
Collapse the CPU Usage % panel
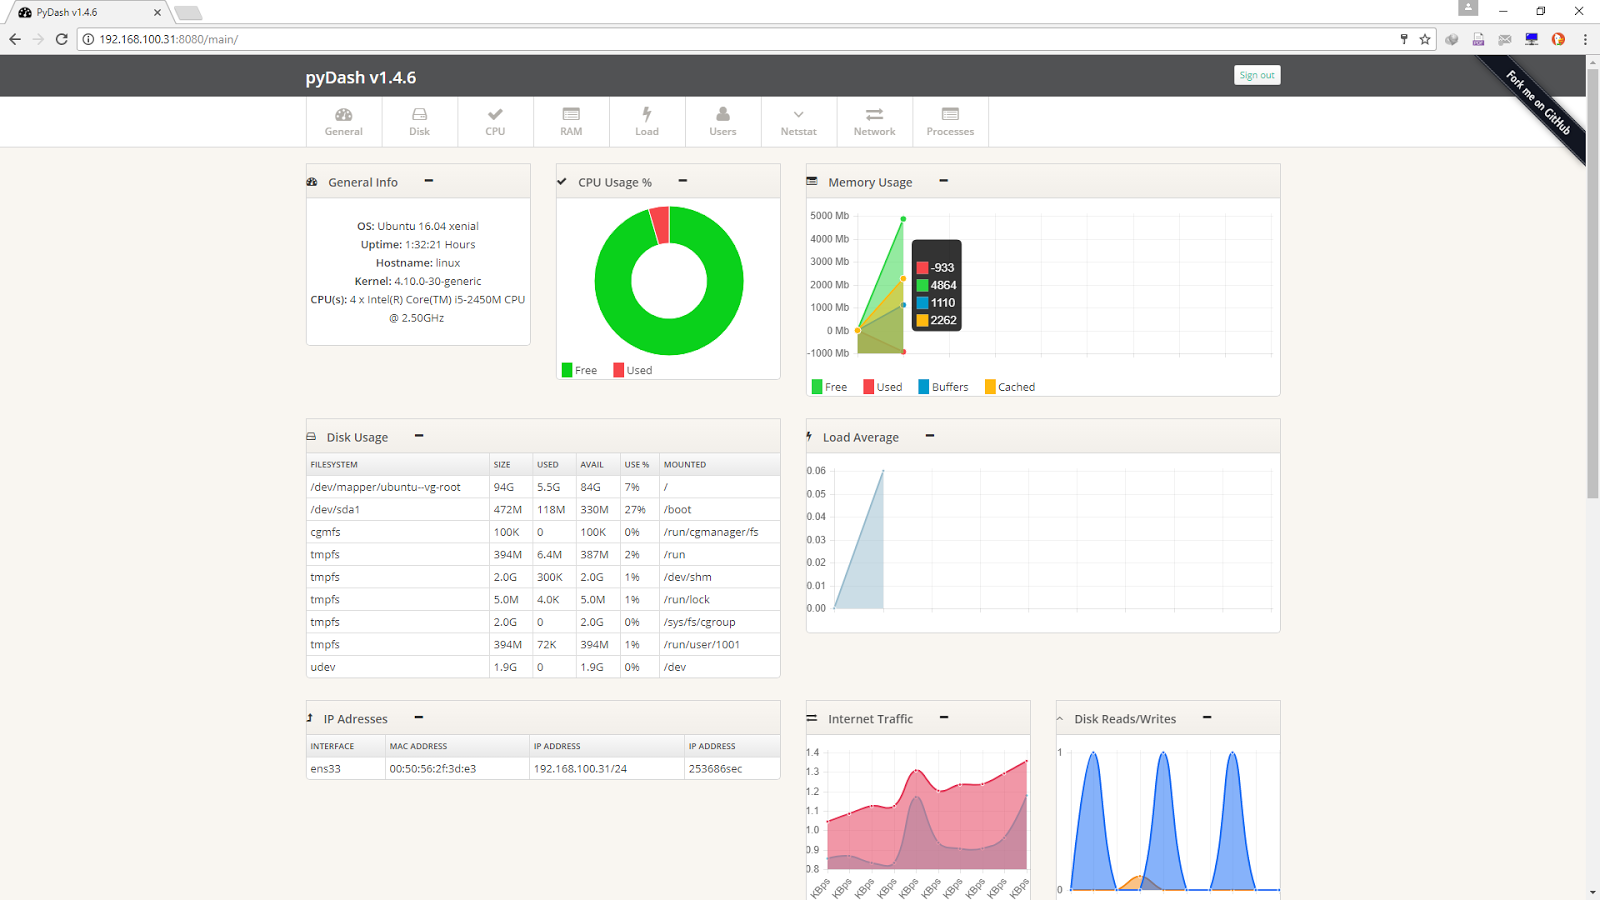click(x=683, y=181)
